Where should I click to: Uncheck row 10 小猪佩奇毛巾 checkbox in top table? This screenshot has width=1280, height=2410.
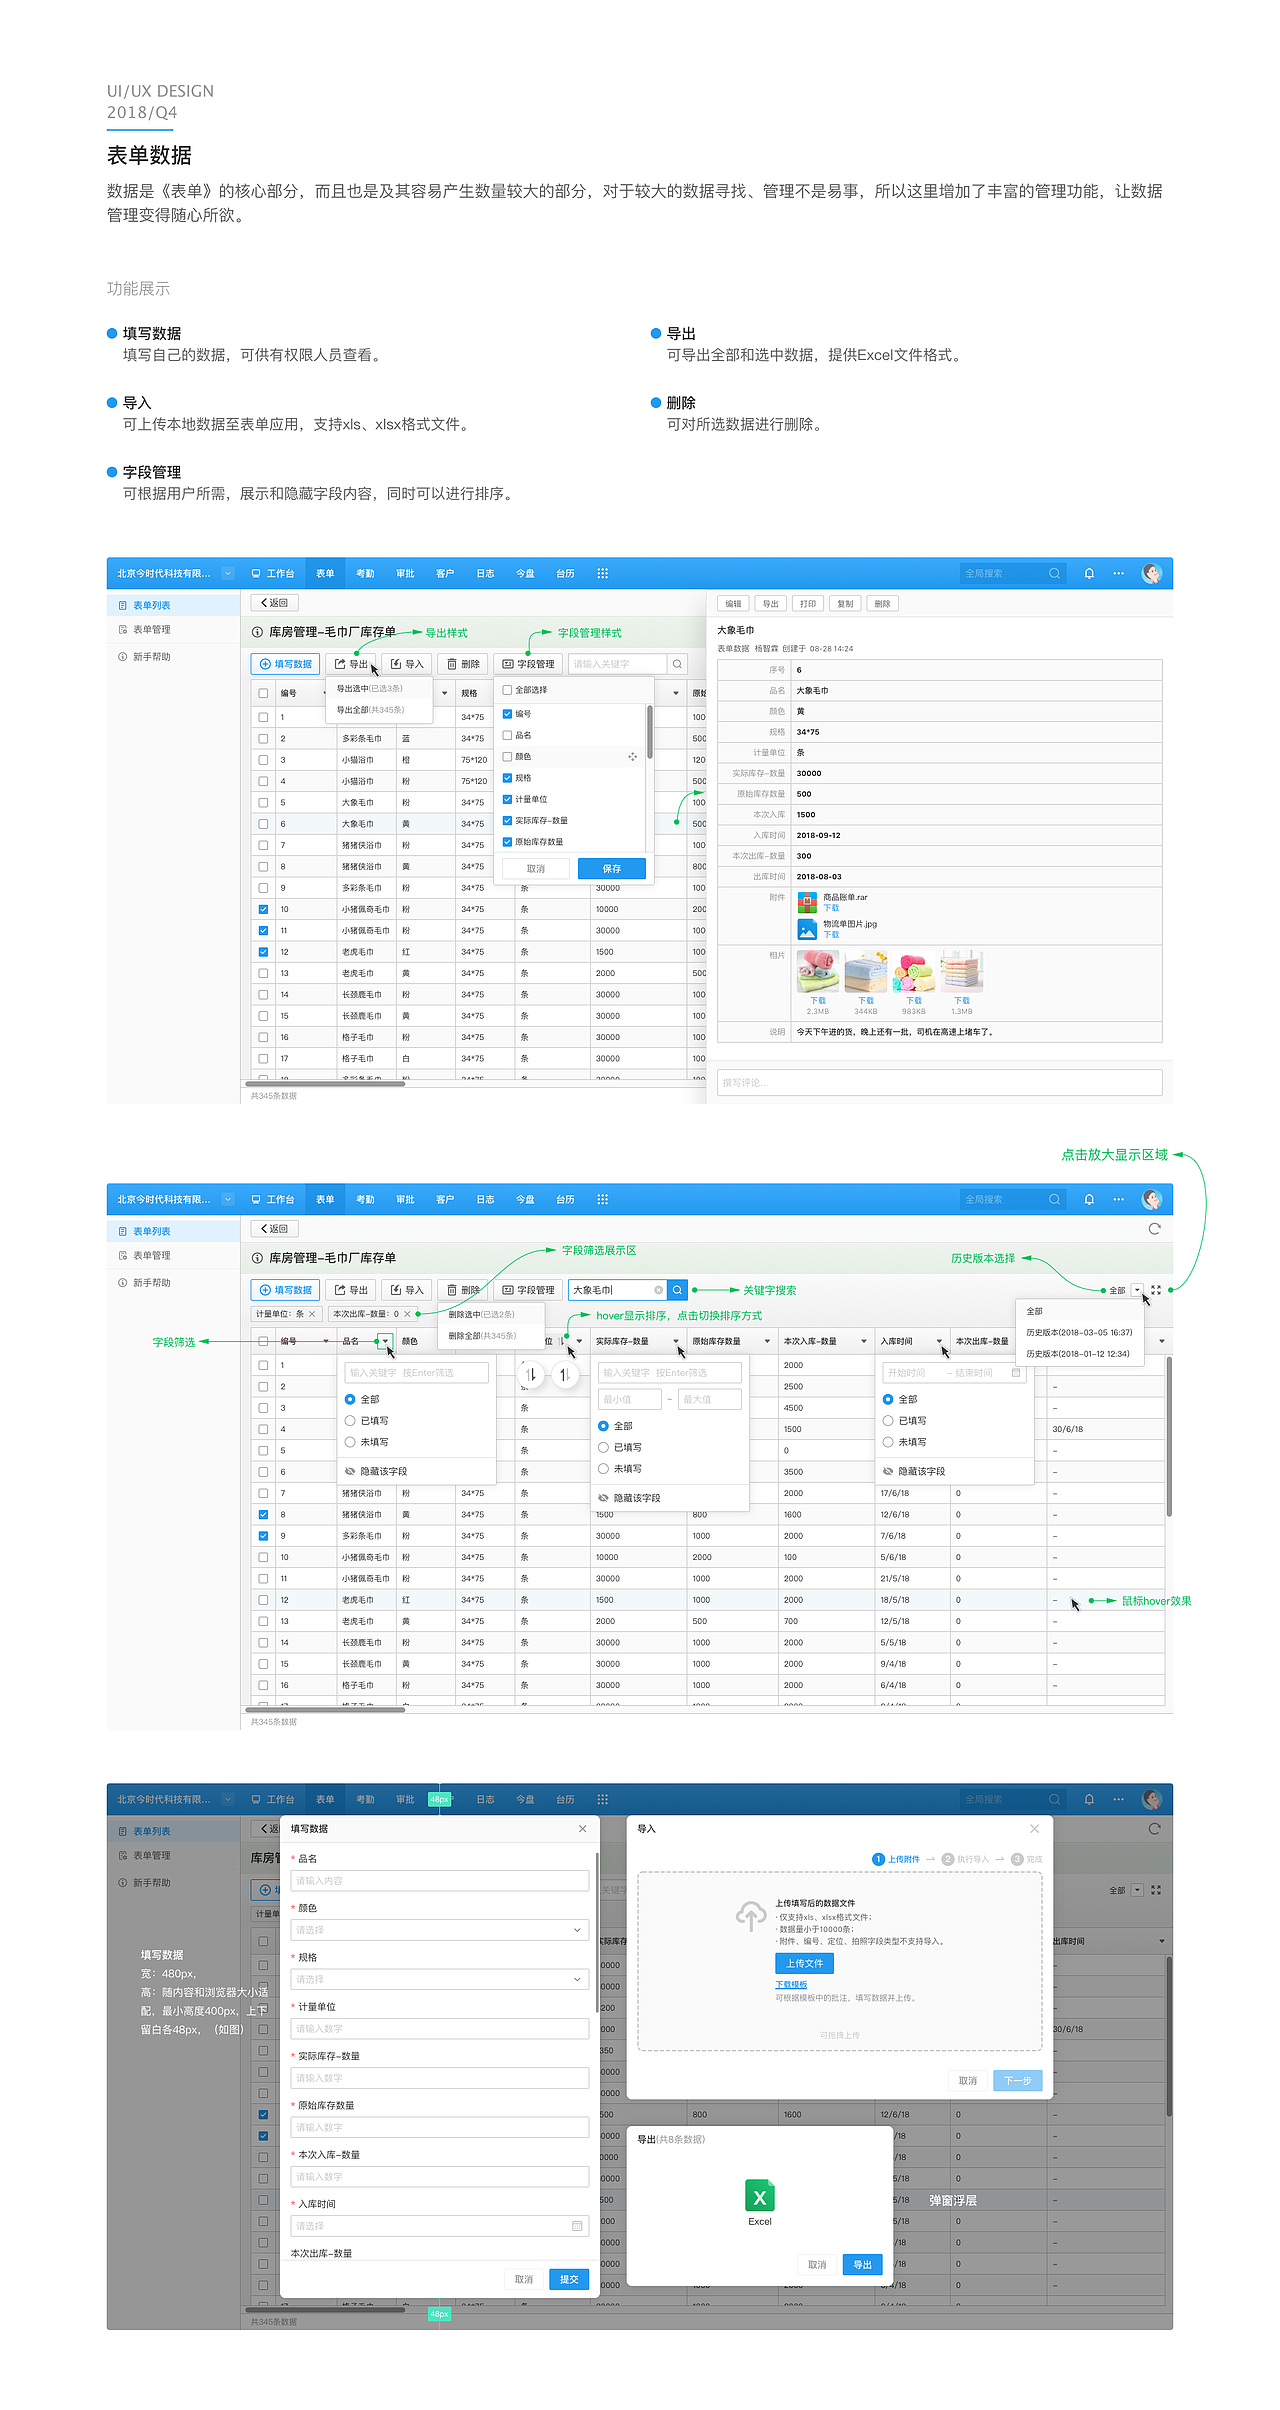(x=263, y=910)
